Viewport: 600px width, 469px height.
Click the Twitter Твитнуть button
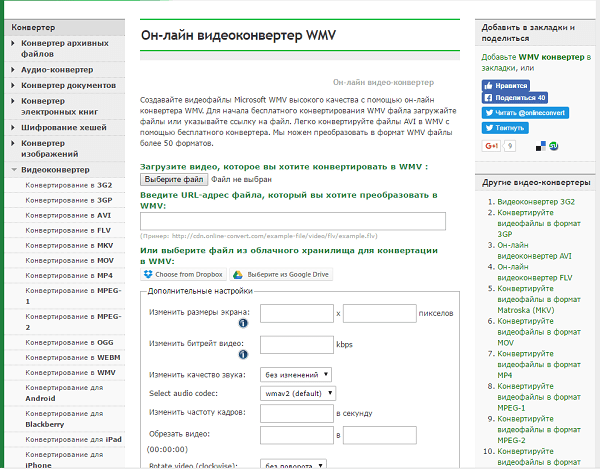pyautogui.click(x=506, y=128)
